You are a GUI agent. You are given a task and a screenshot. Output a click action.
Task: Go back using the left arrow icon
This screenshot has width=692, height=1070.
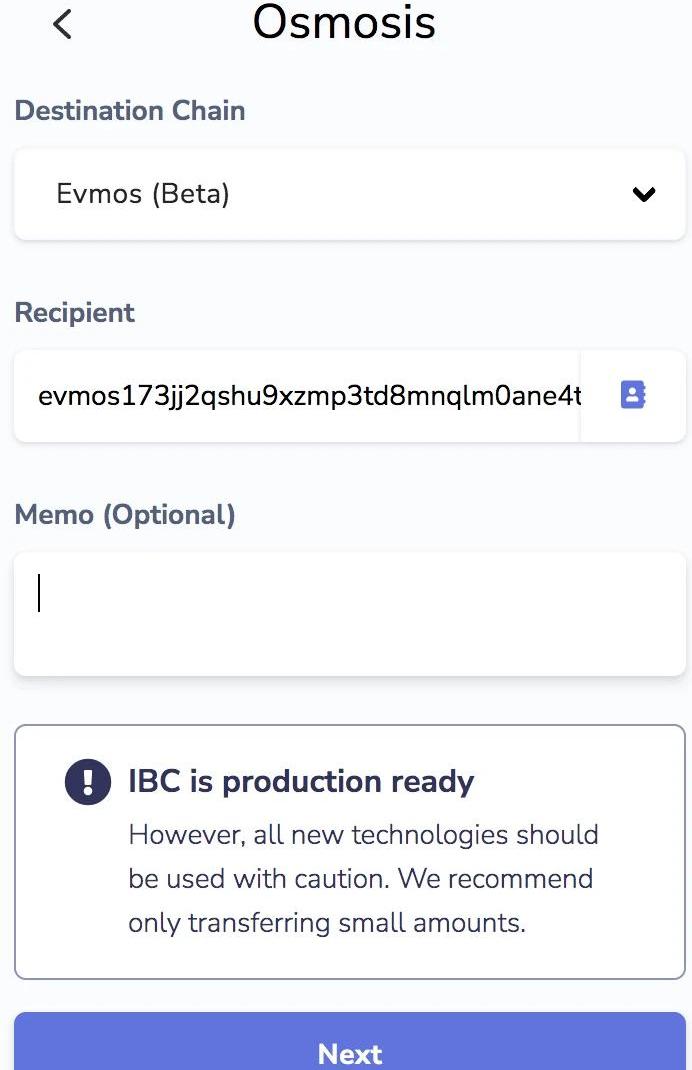[x=62, y=25]
